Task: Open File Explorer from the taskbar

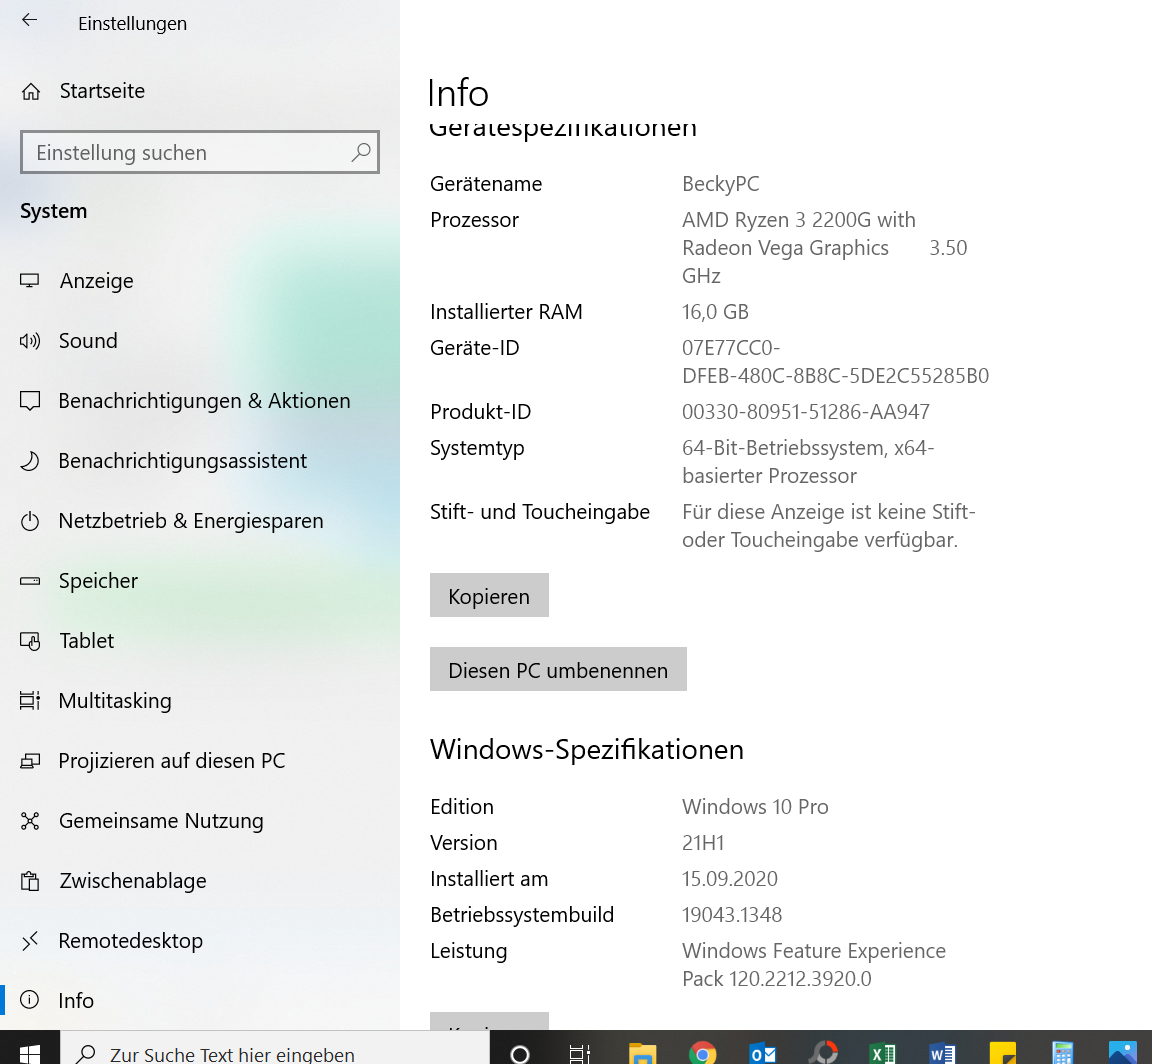Action: 642,1052
